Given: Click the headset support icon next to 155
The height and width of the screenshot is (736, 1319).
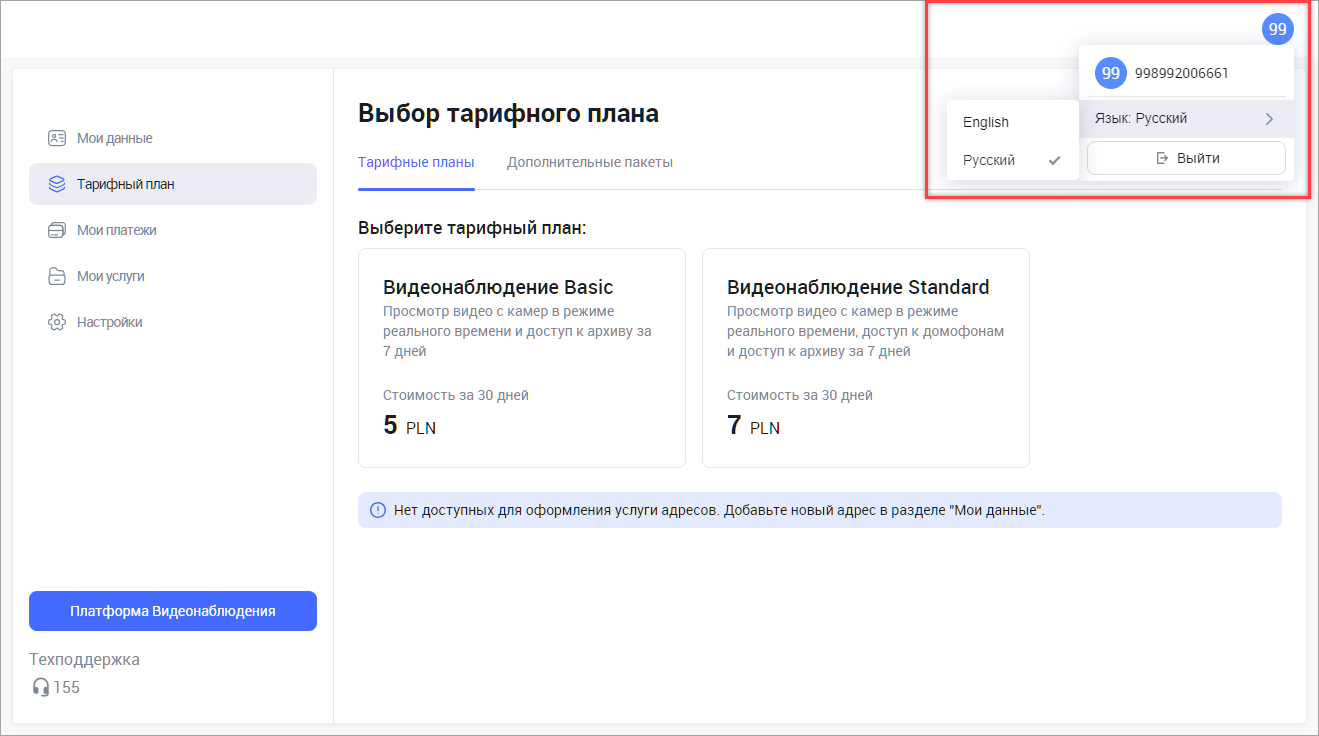Looking at the screenshot, I should pos(41,687).
